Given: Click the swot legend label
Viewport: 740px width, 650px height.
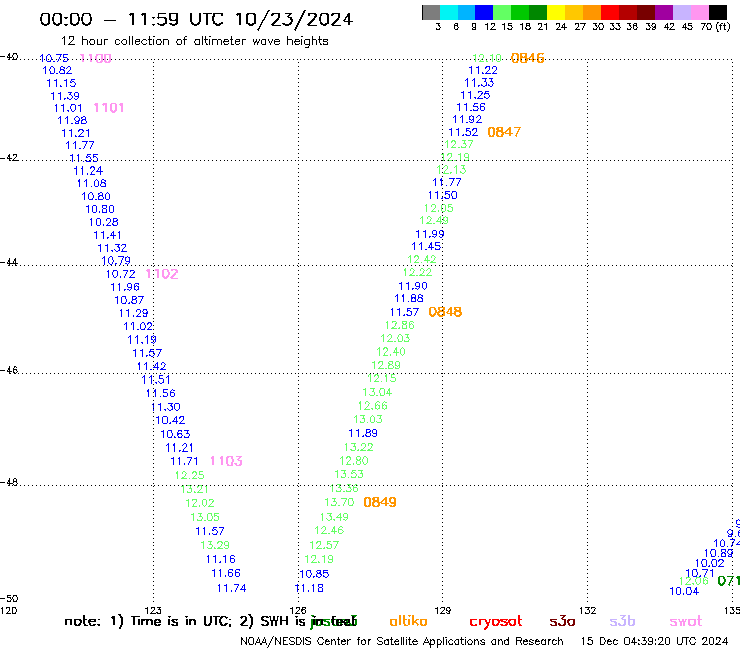Looking at the screenshot, I should click(x=686, y=621).
